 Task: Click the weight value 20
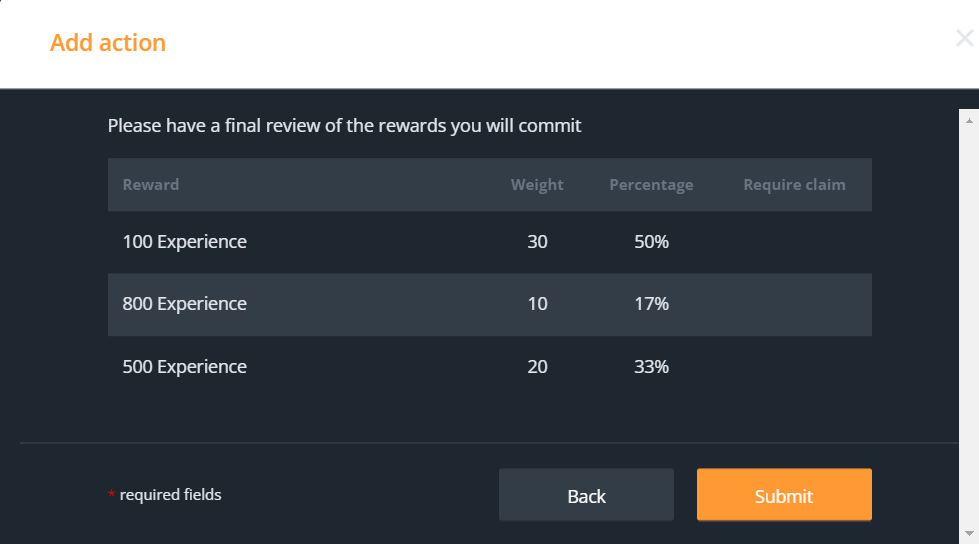click(x=537, y=367)
